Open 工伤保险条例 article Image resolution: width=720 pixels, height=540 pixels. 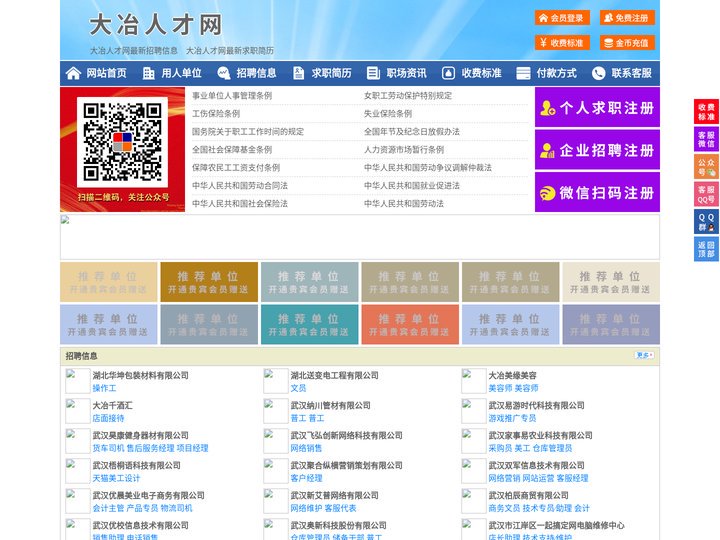pyautogui.click(x=216, y=113)
